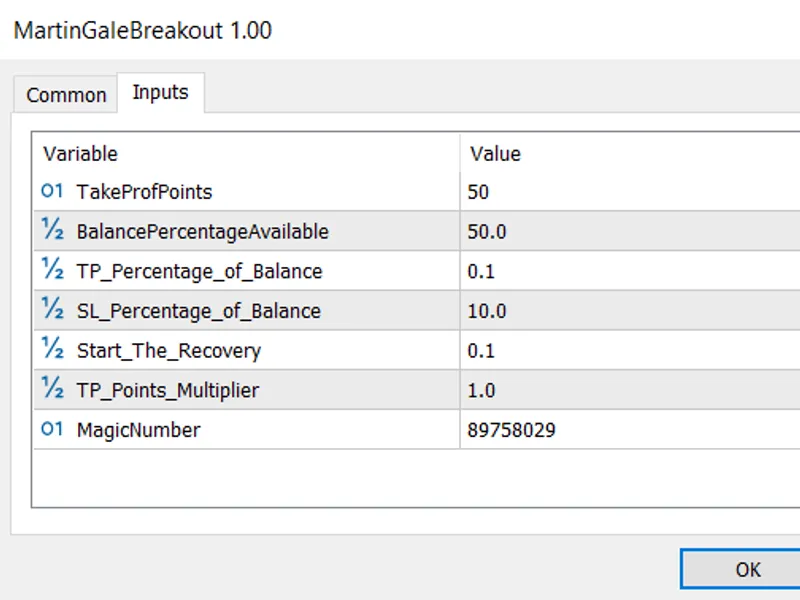Click the double-type icon beside TP_Points_Multiplier
Image resolution: width=800 pixels, height=600 pixels.
coord(53,389)
